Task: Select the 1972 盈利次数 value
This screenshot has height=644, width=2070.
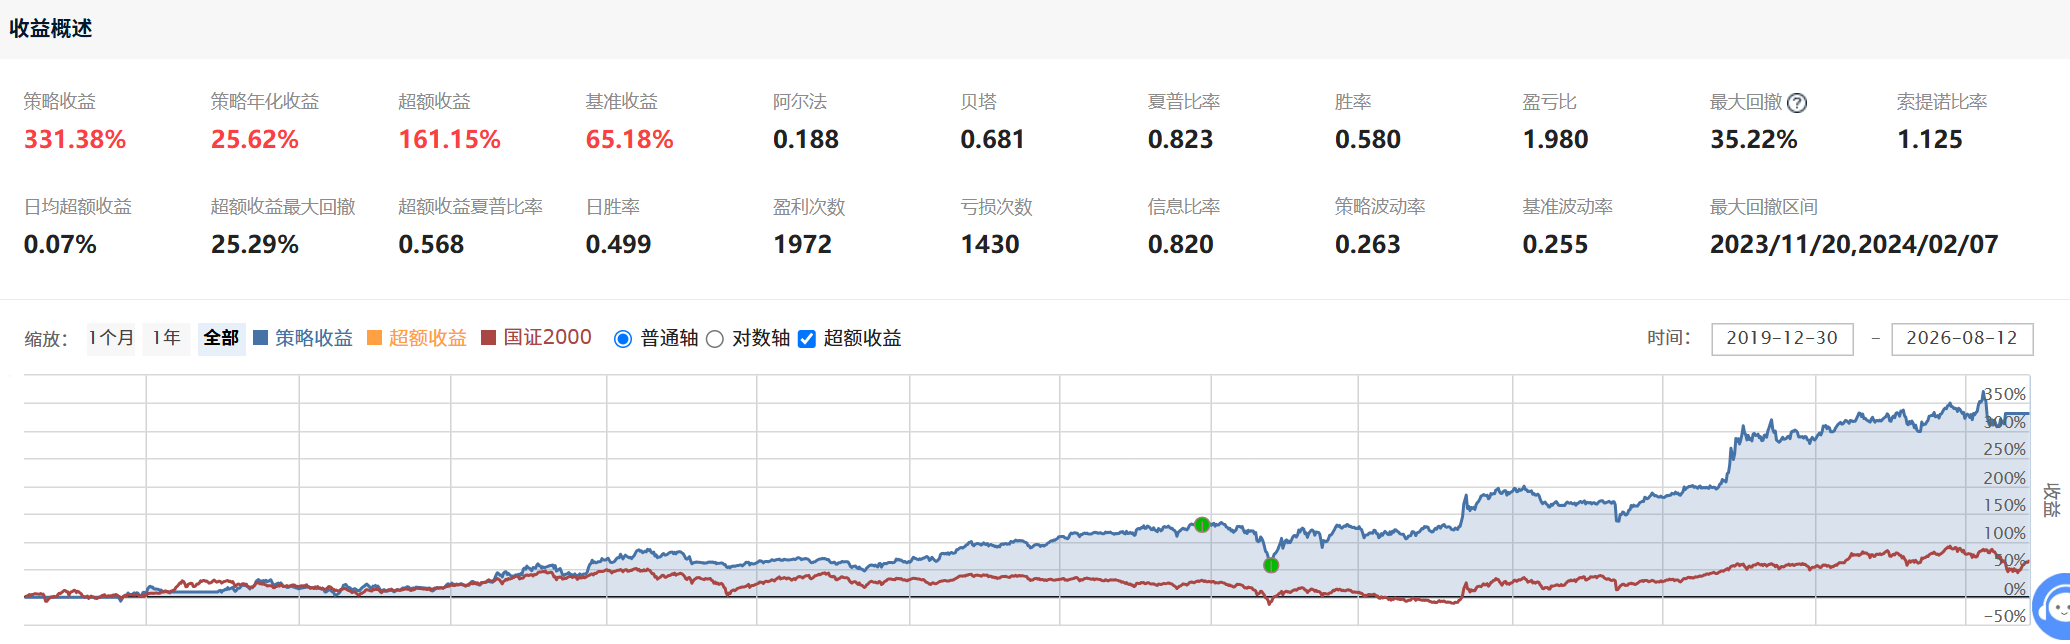Action: pyautogui.click(x=802, y=245)
